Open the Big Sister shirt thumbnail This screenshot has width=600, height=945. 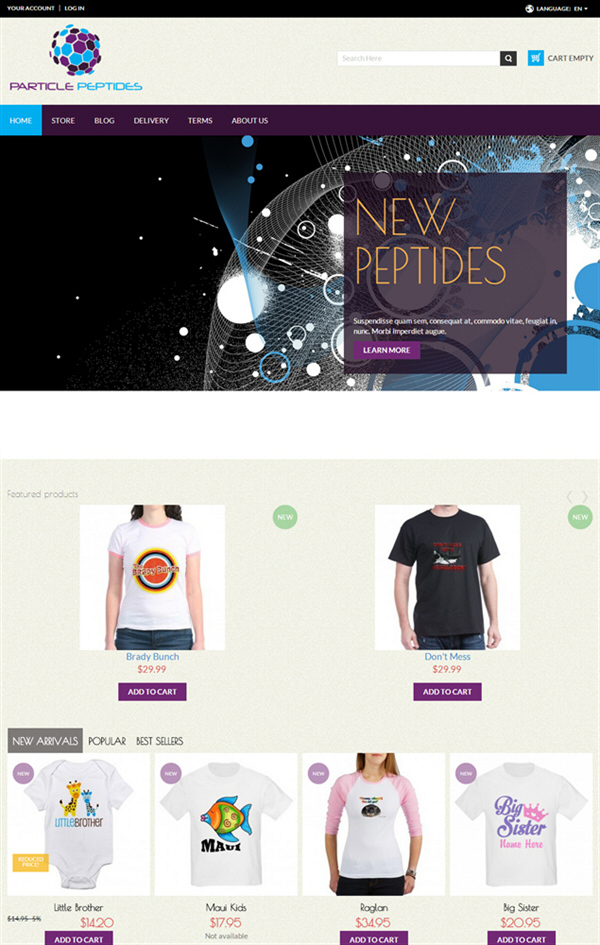click(521, 824)
